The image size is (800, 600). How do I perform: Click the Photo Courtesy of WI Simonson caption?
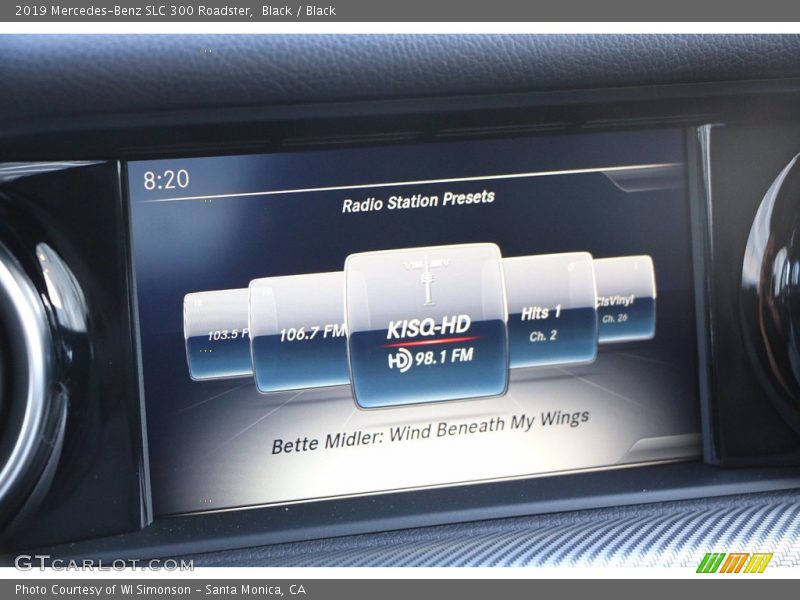click(x=160, y=590)
